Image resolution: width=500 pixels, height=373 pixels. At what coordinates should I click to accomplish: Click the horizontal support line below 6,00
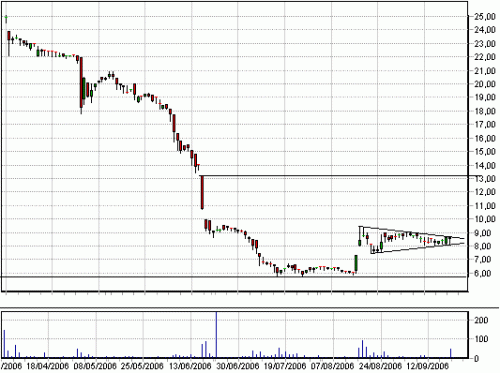tap(234, 277)
